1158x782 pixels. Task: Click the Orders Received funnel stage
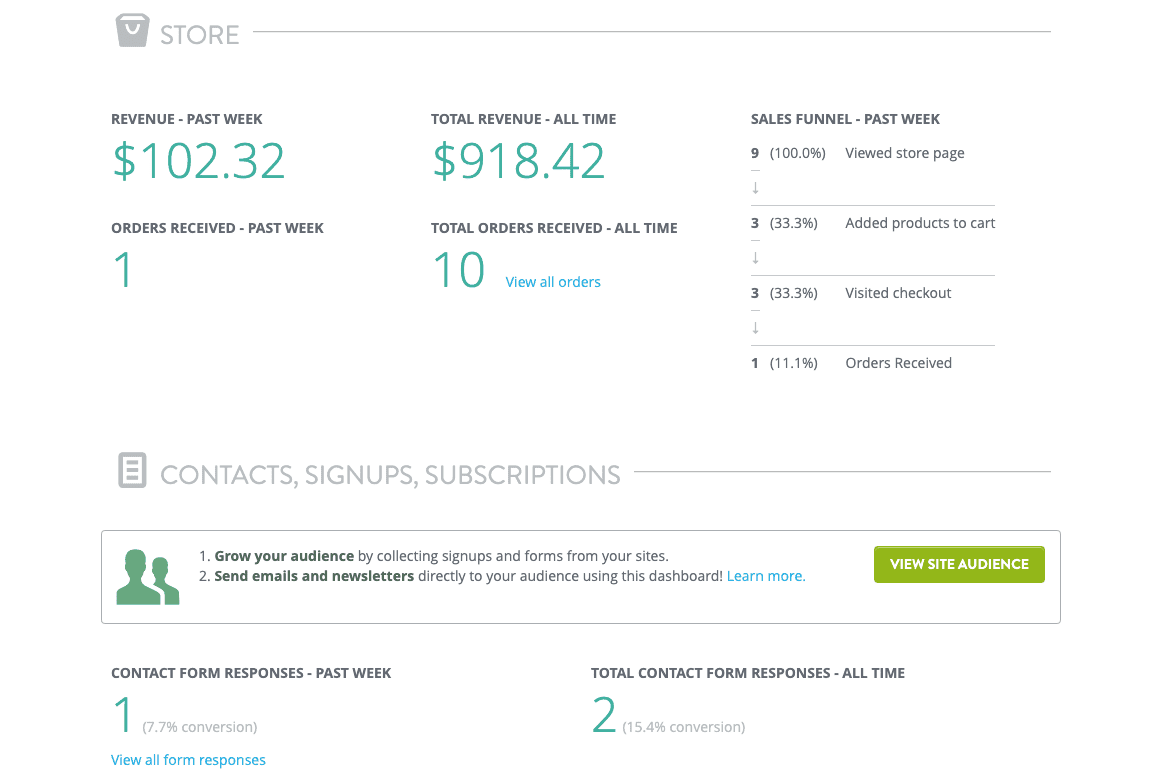[898, 362]
